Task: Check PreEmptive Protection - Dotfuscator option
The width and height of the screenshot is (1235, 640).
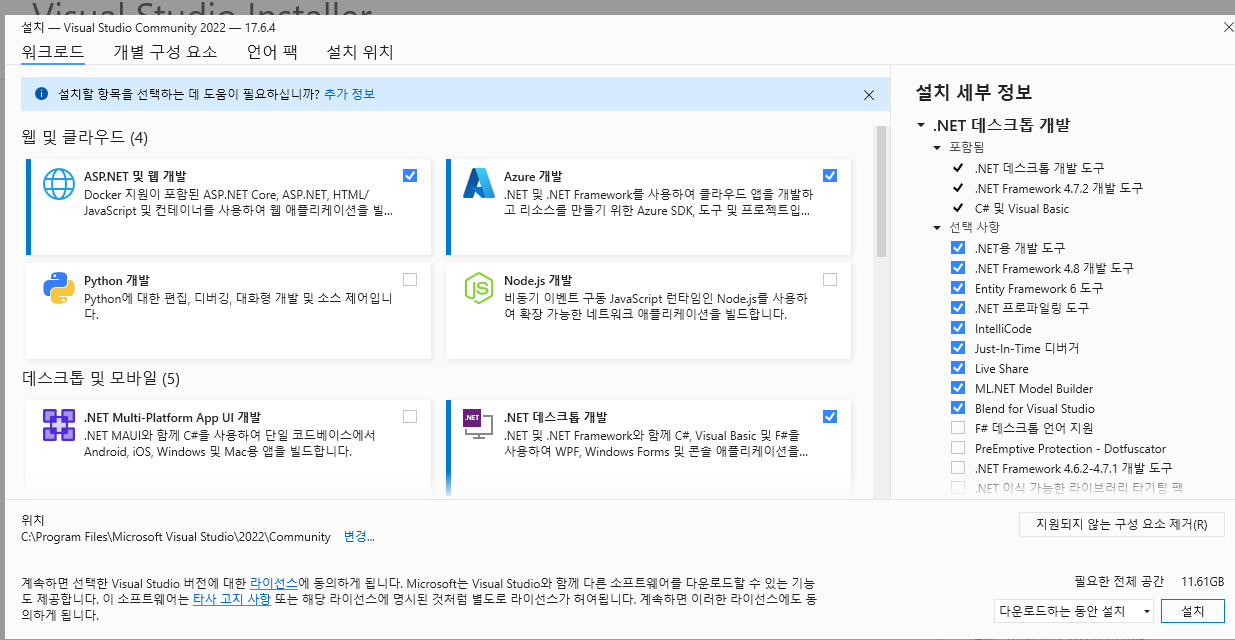Action: click(958, 448)
